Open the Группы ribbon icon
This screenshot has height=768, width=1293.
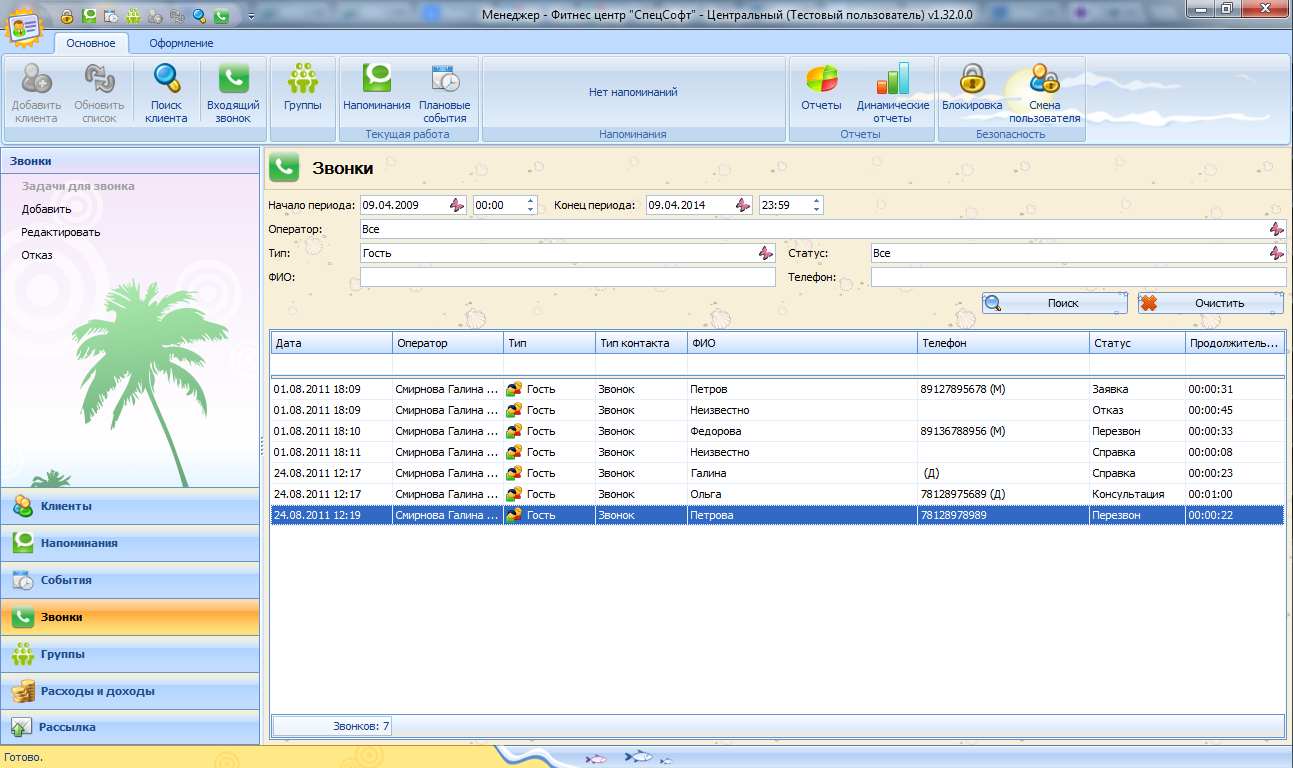pyautogui.click(x=302, y=80)
